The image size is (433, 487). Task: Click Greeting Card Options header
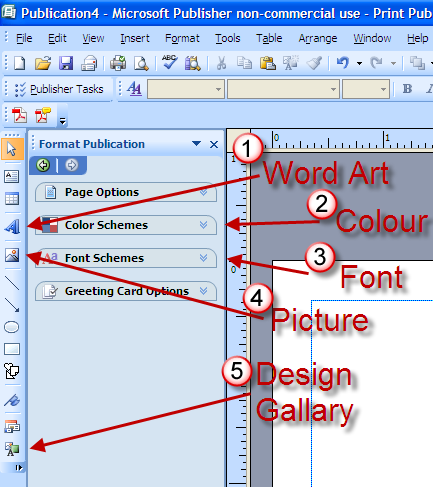[126, 291]
